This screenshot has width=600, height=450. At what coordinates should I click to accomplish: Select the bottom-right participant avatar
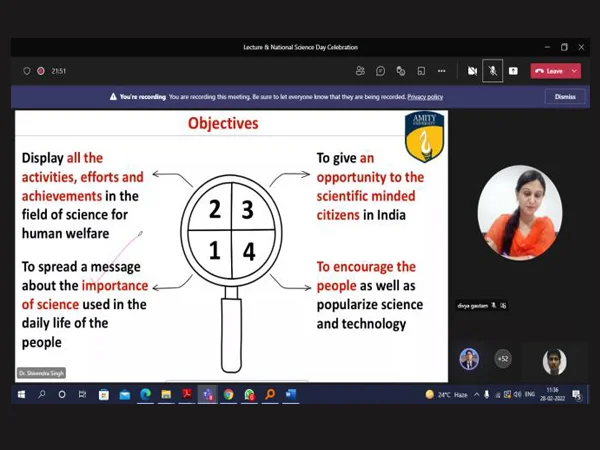[554, 362]
